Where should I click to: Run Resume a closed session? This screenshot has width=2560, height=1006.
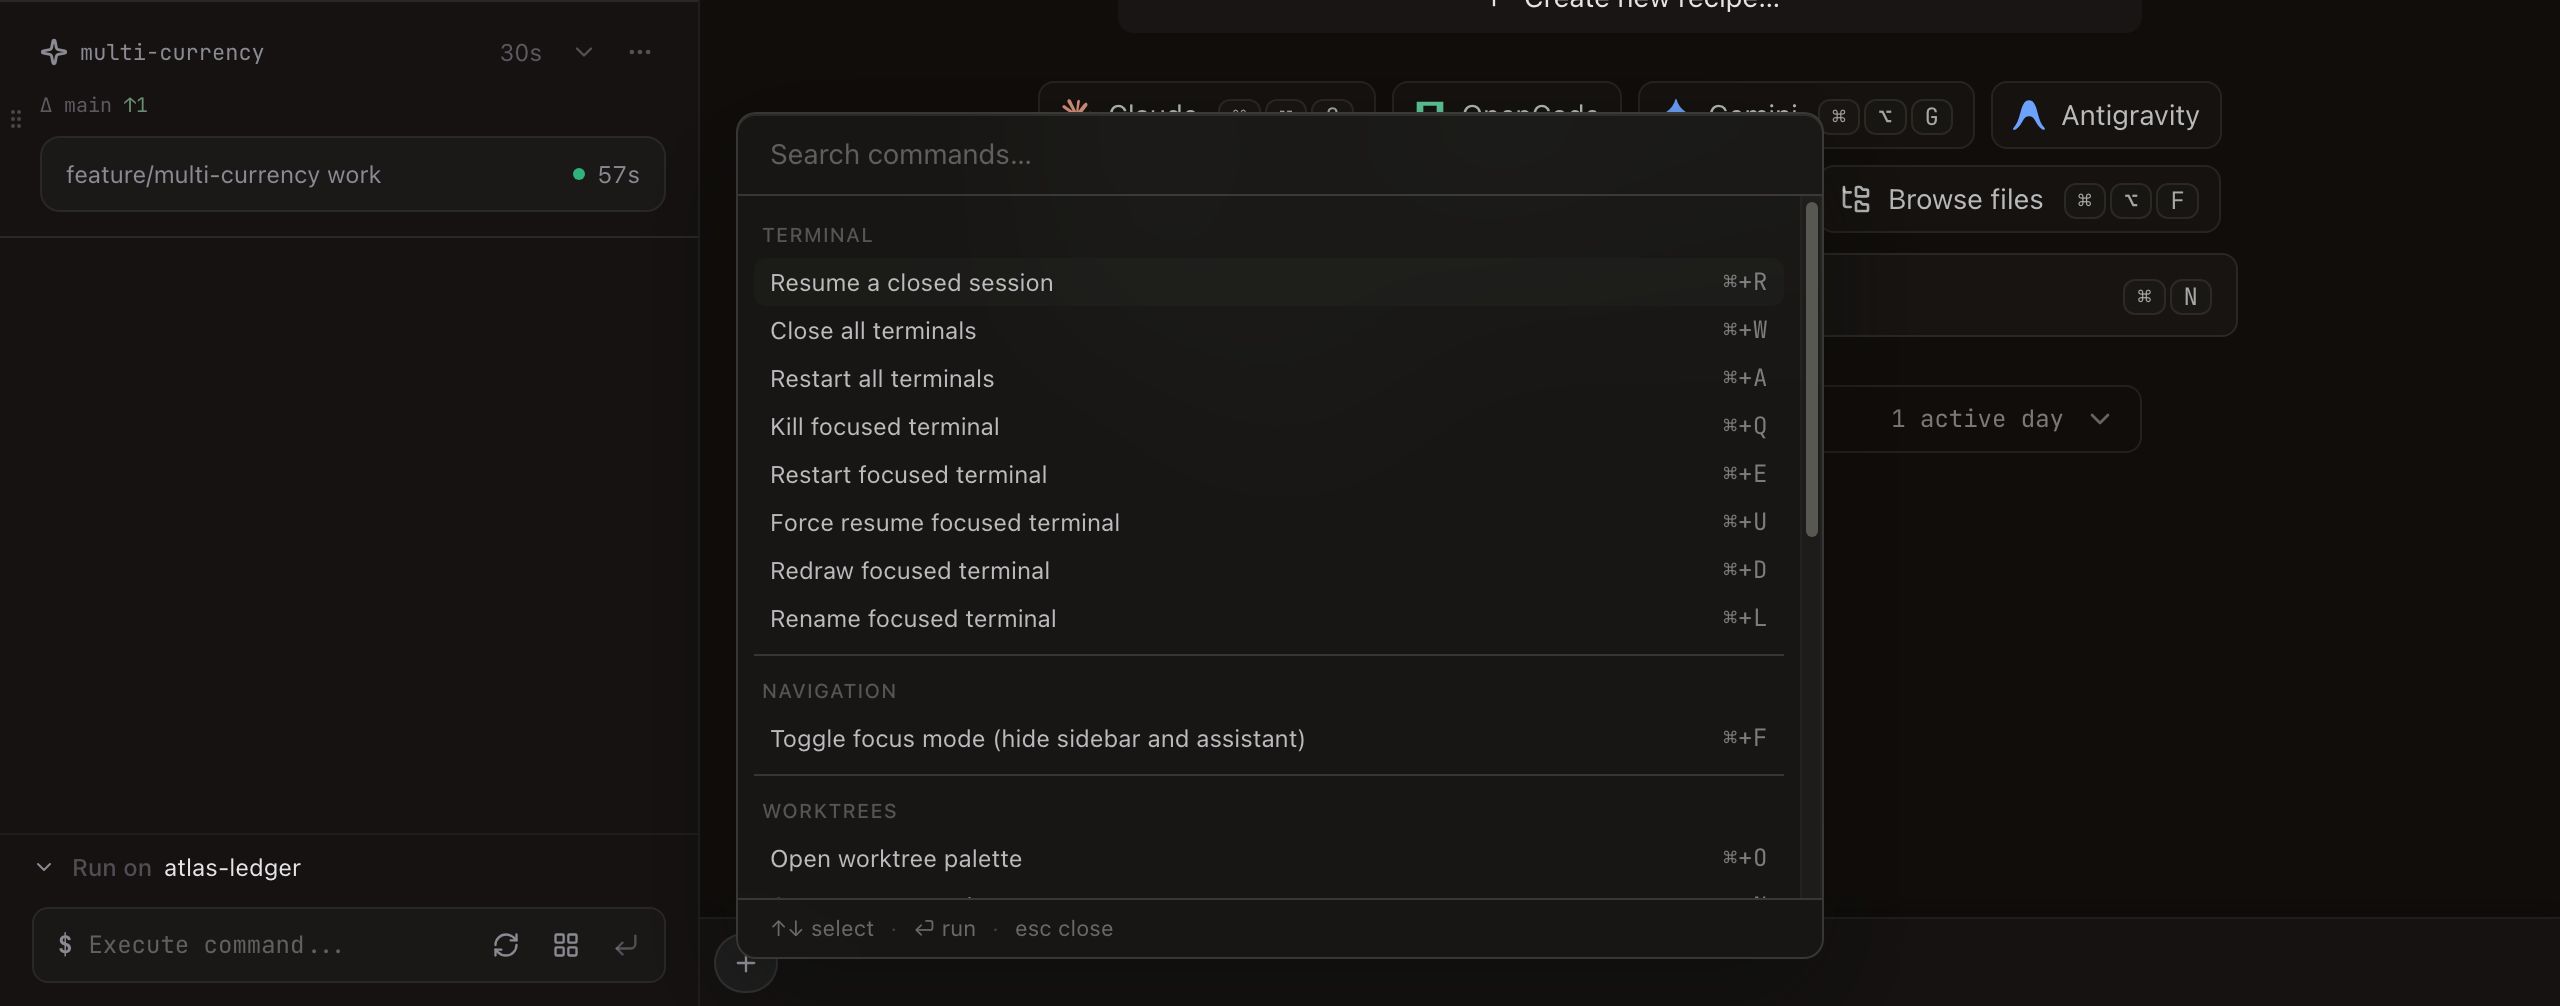tap(1268, 282)
